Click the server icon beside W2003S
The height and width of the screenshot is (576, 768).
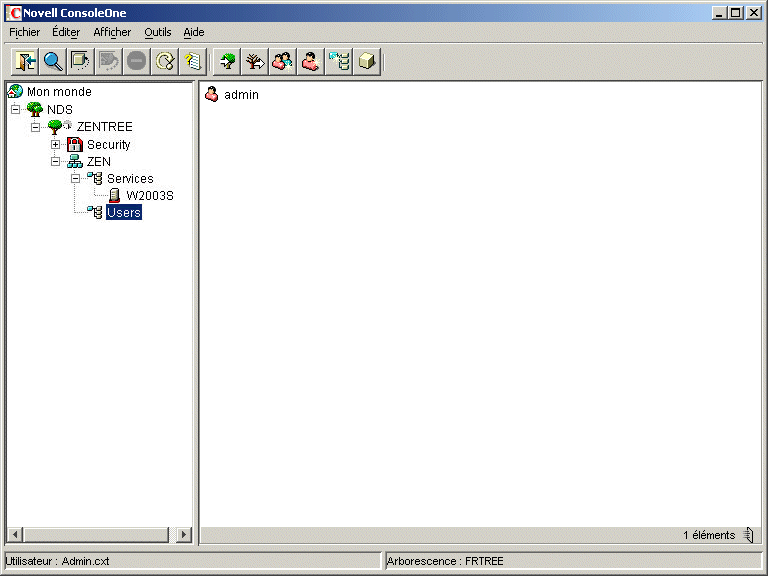(115, 195)
